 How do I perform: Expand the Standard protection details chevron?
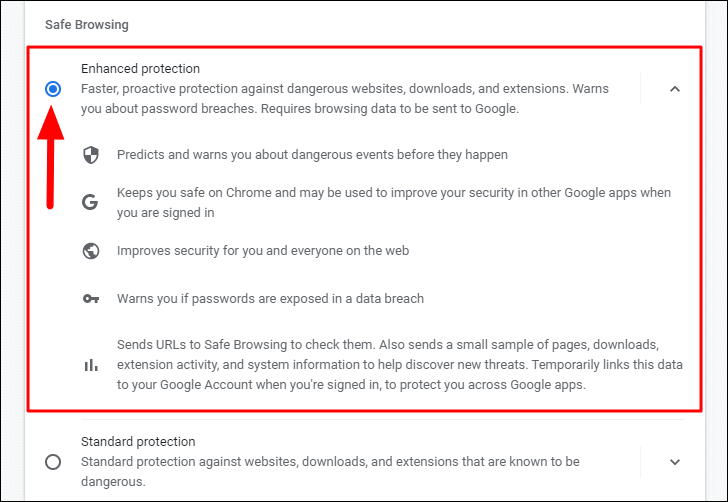[675, 462]
